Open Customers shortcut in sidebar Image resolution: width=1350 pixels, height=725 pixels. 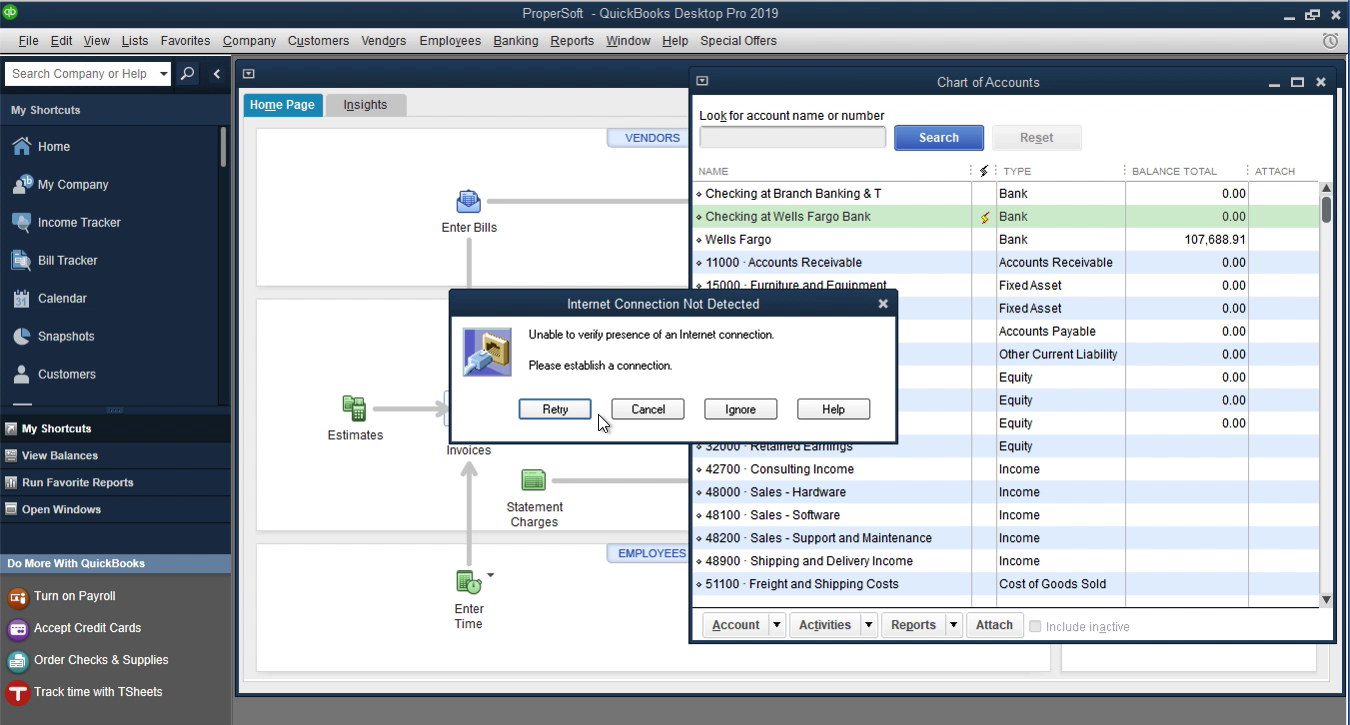tap(53, 374)
